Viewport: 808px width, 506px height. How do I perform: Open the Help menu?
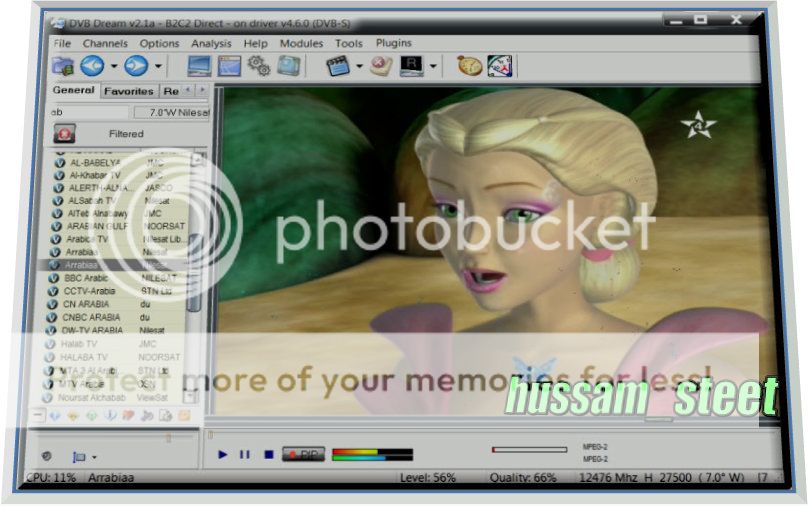point(256,43)
